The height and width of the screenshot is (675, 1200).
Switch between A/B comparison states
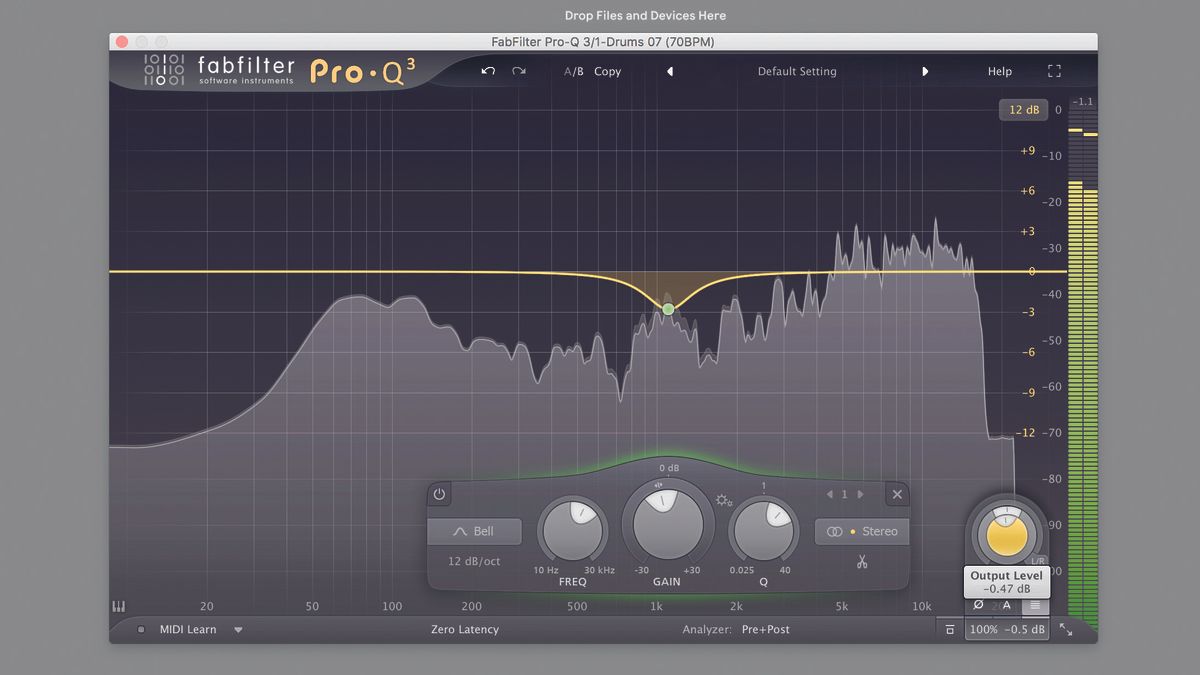tap(573, 71)
